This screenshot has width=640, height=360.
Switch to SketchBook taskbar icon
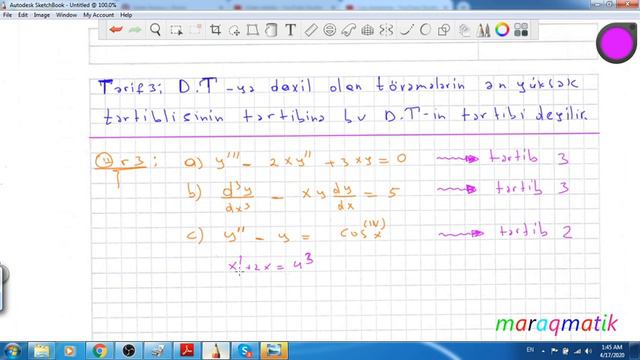pyautogui.click(x=216, y=351)
